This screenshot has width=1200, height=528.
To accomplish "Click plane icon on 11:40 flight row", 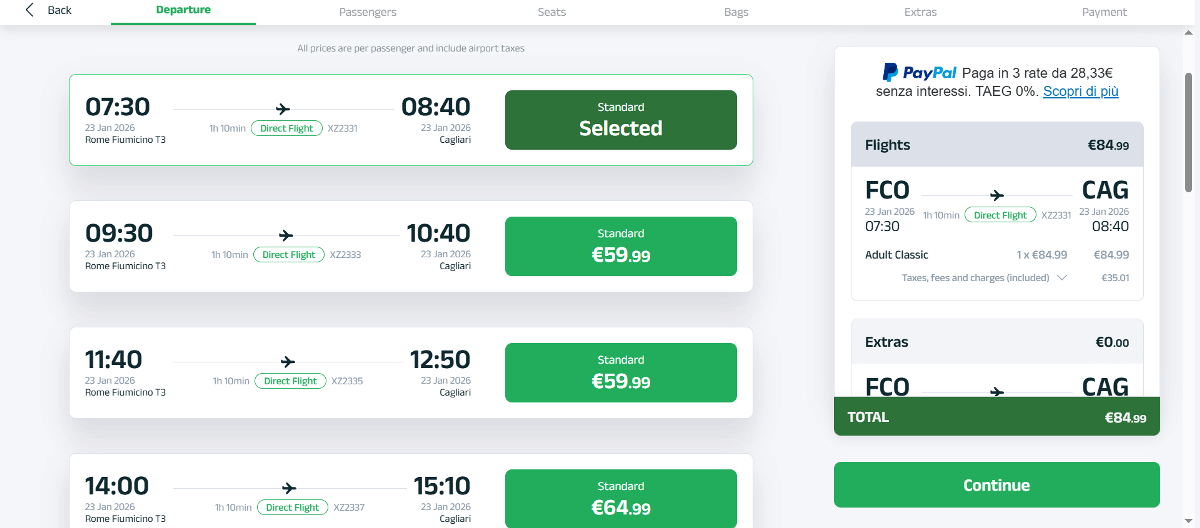I will [x=288, y=362].
